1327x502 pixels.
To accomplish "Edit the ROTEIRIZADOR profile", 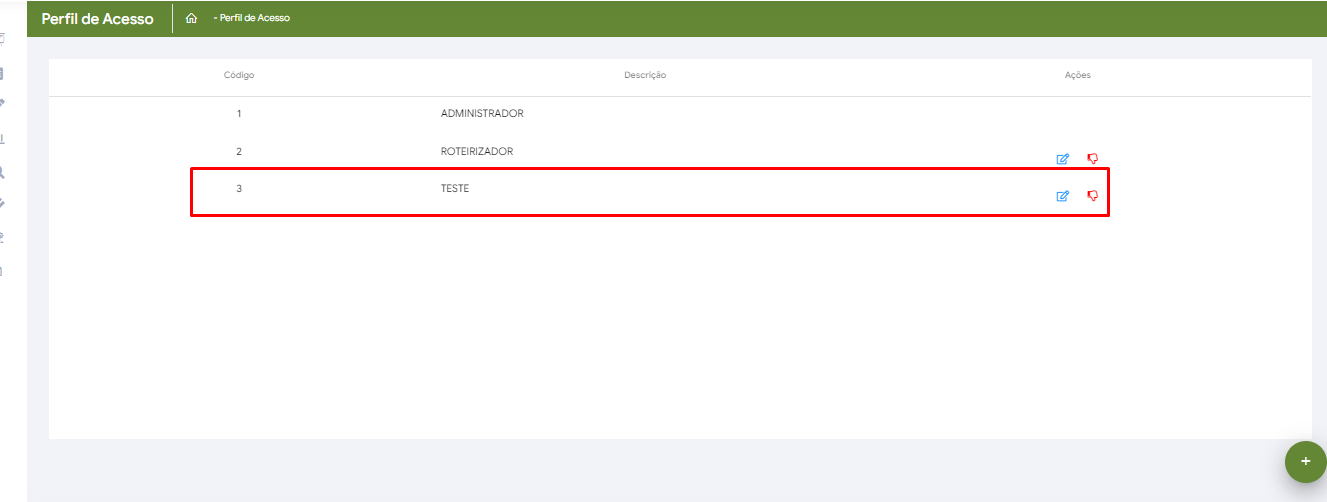I will (1063, 159).
